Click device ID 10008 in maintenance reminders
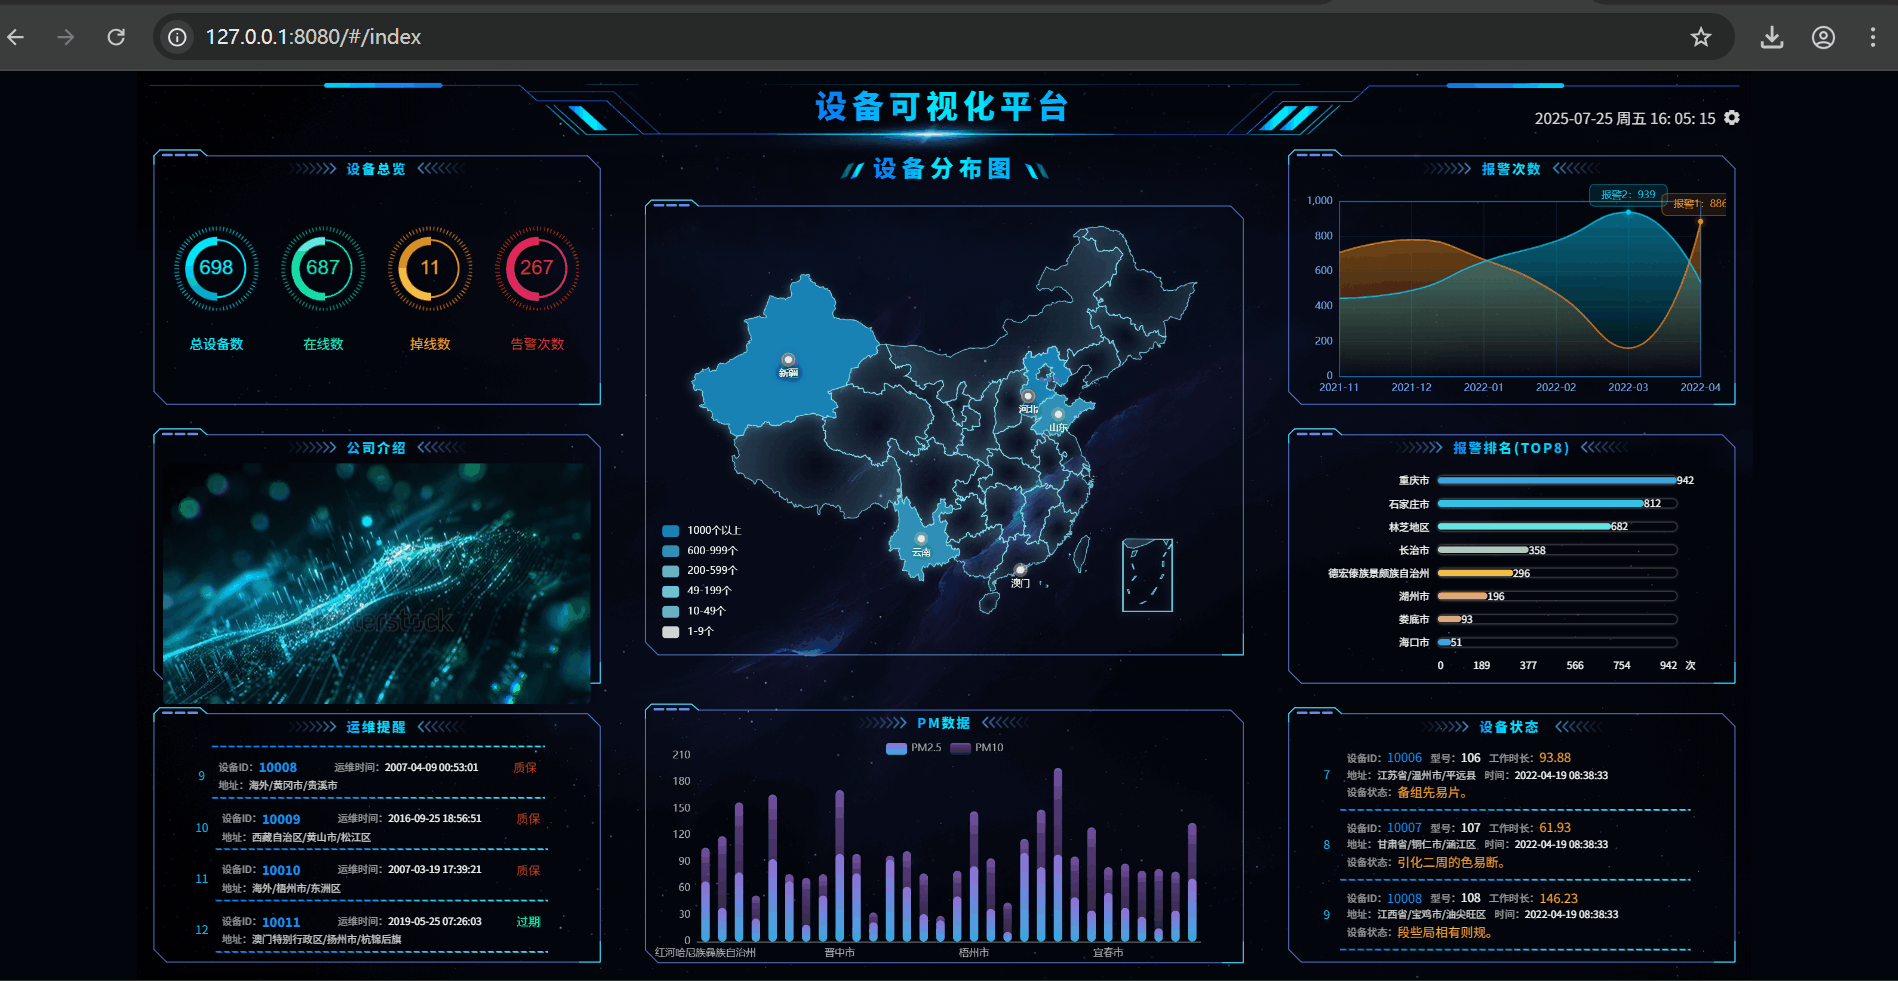This screenshot has height=981, width=1898. coord(278,768)
